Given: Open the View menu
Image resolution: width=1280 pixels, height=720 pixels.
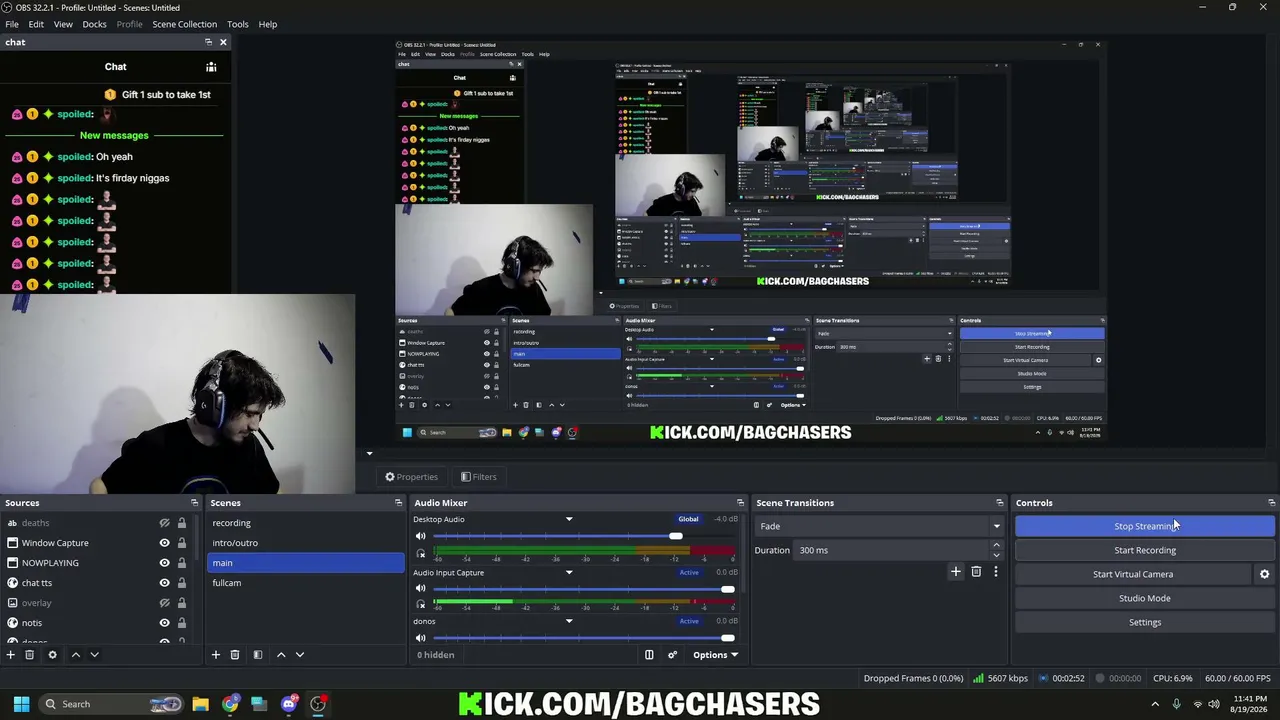Looking at the screenshot, I should coord(63,24).
